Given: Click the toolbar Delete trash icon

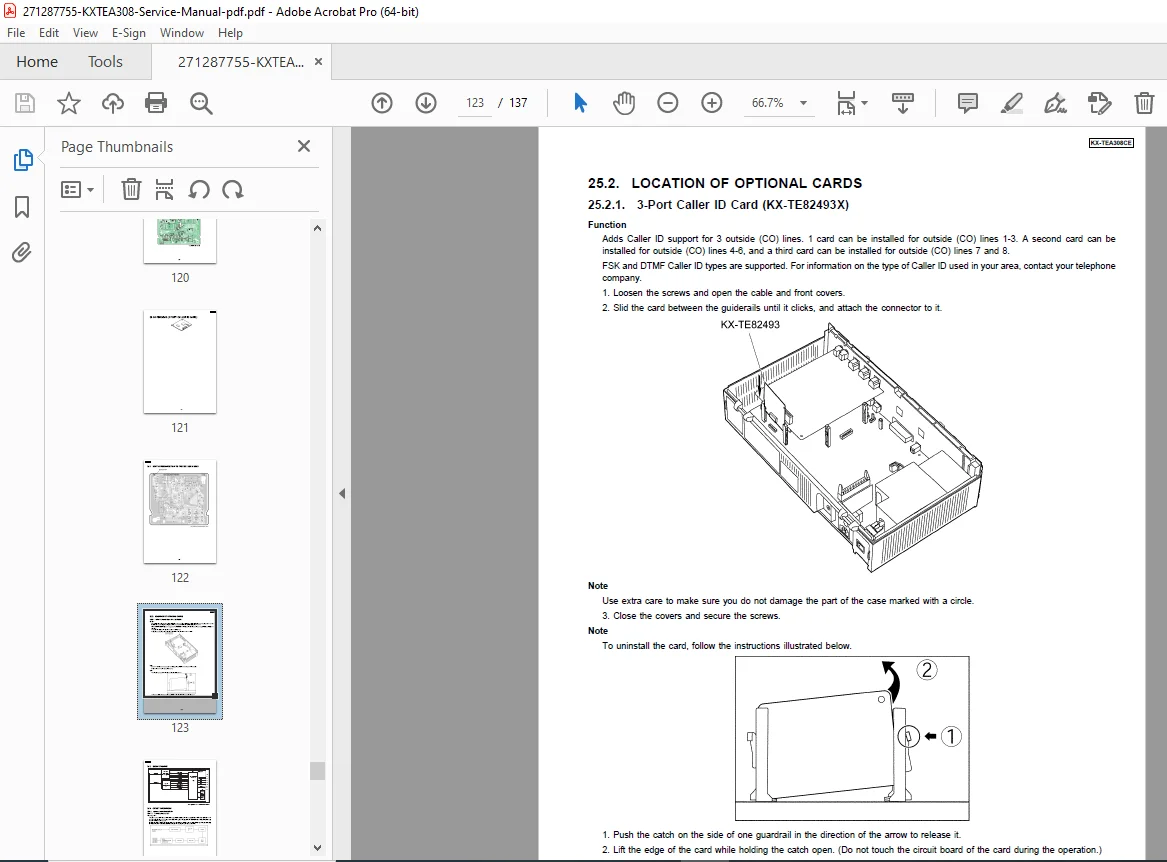Looking at the screenshot, I should [x=1144, y=103].
